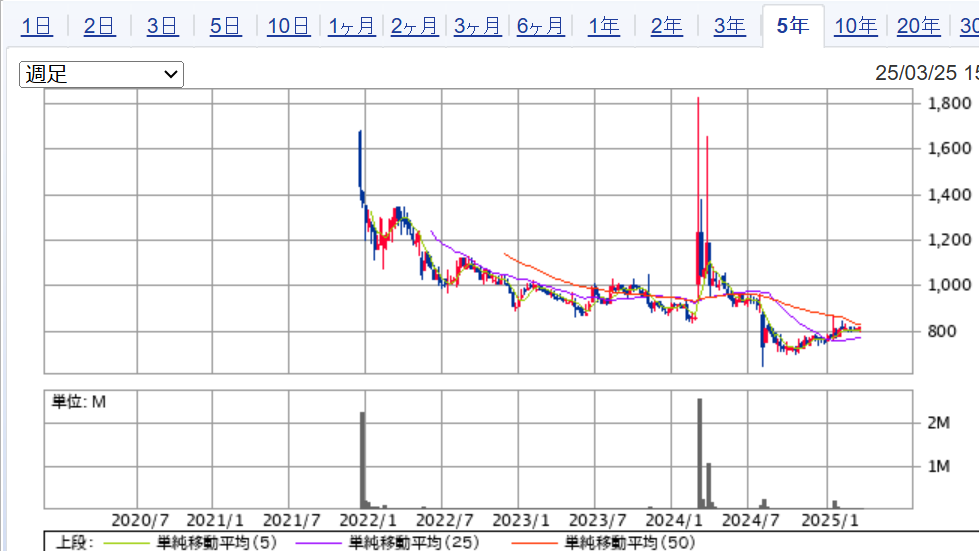Select the 2日 period tab
Image resolution: width=979 pixels, height=551 pixels.
99,26
